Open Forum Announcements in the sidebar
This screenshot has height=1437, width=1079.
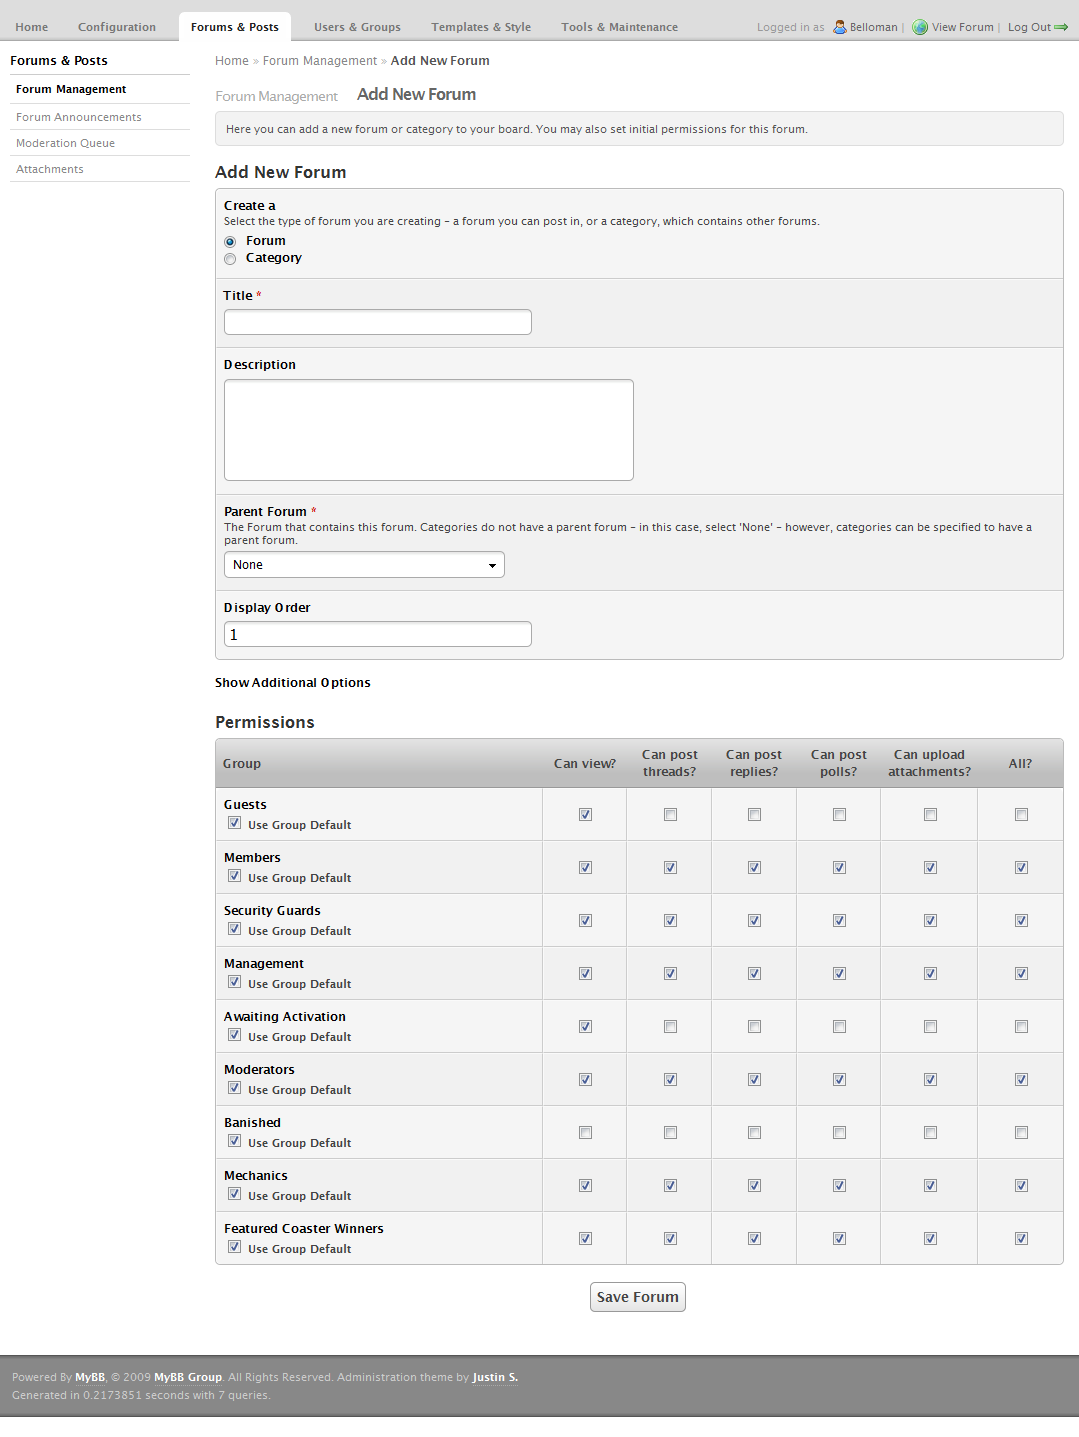click(x=79, y=117)
